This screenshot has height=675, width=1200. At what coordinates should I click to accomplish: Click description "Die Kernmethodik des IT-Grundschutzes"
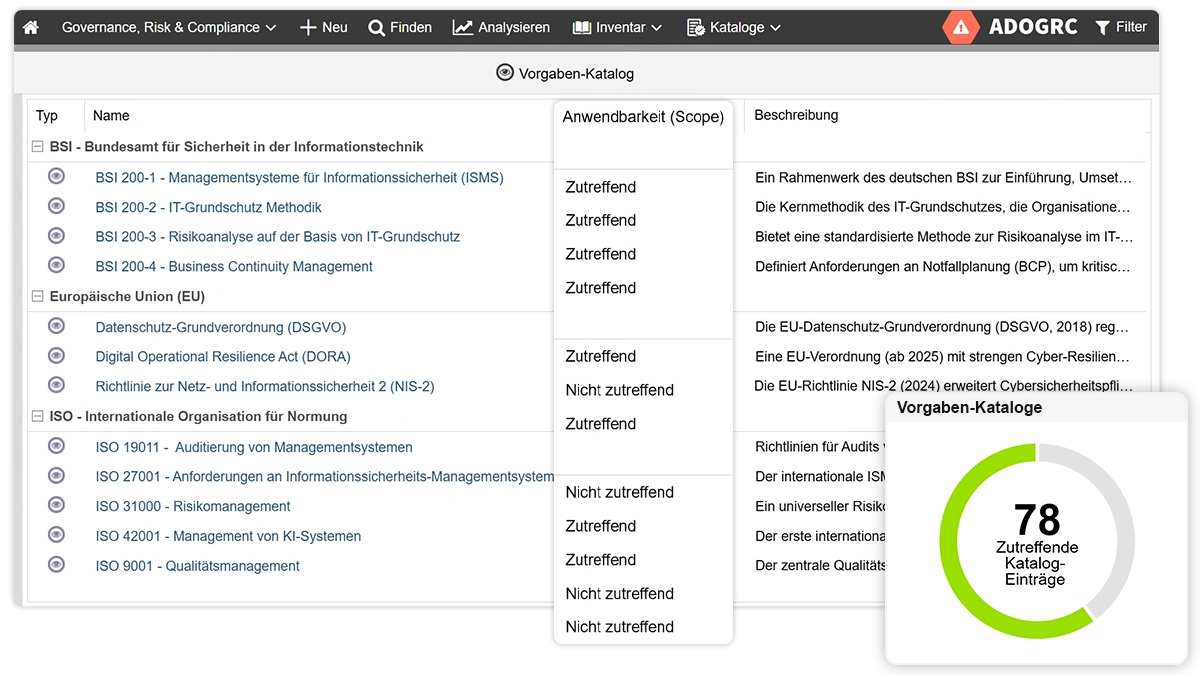point(943,208)
